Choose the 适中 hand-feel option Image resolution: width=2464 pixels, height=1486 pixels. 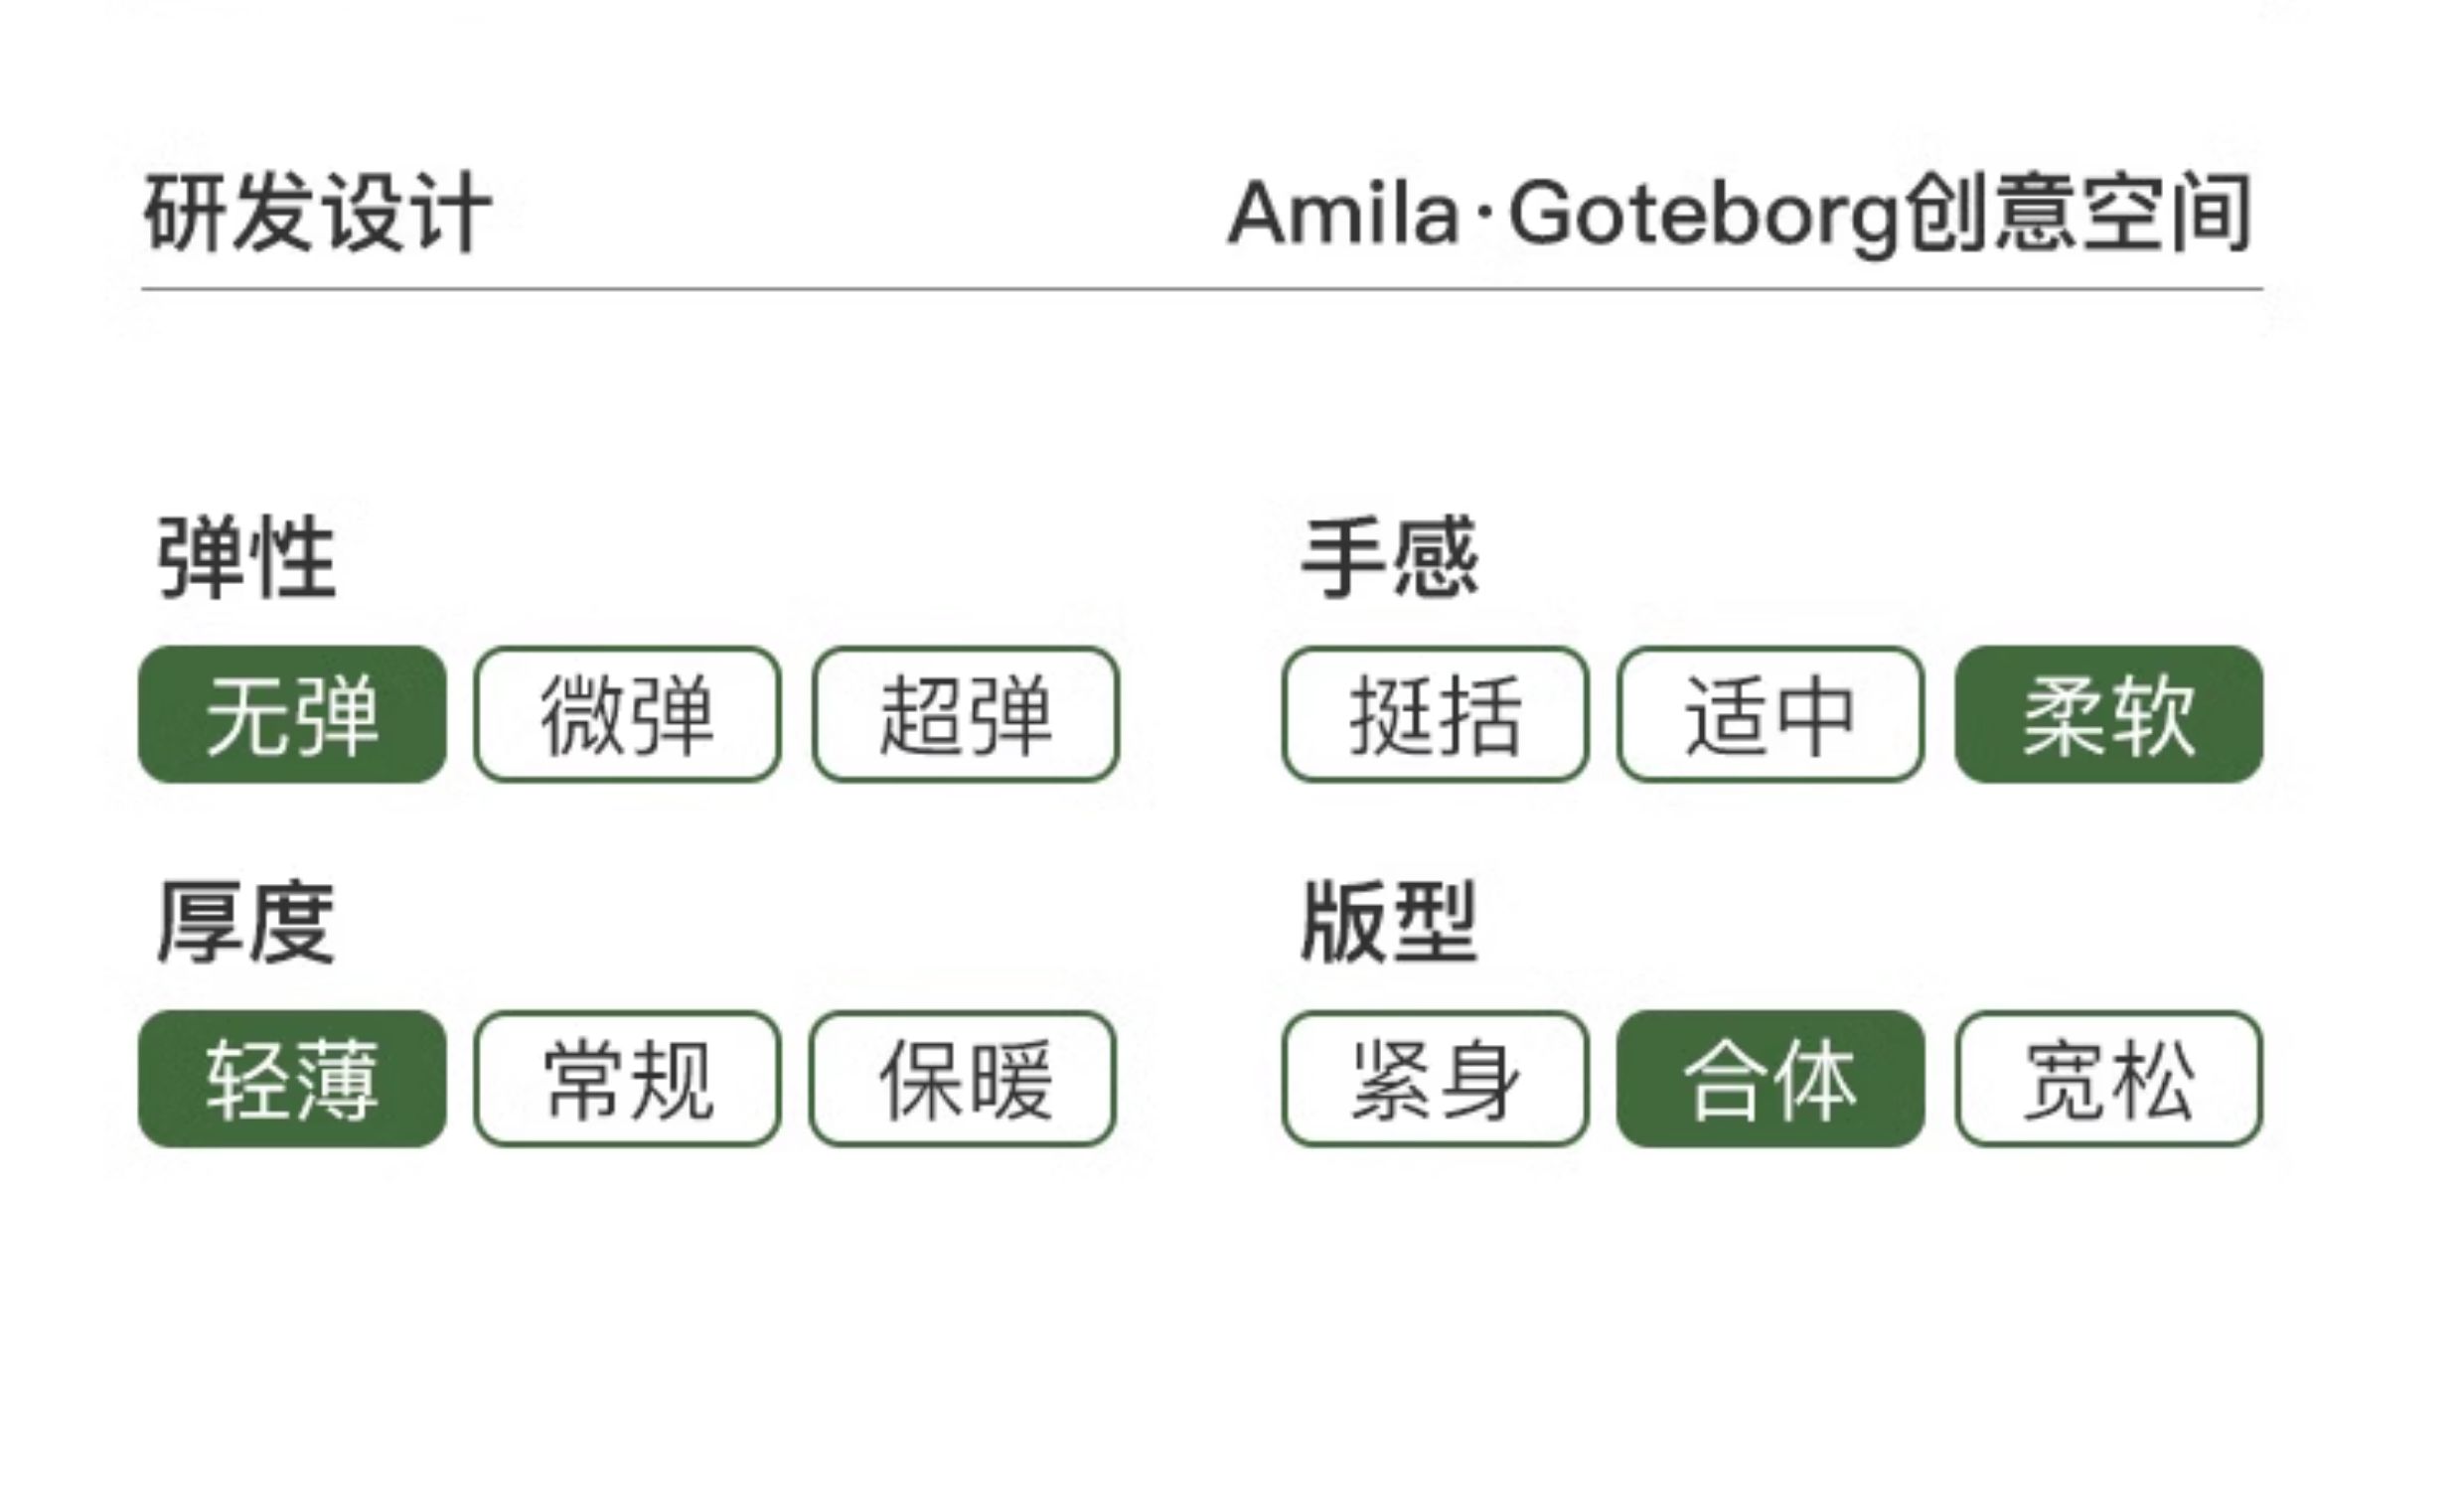pos(1770,714)
